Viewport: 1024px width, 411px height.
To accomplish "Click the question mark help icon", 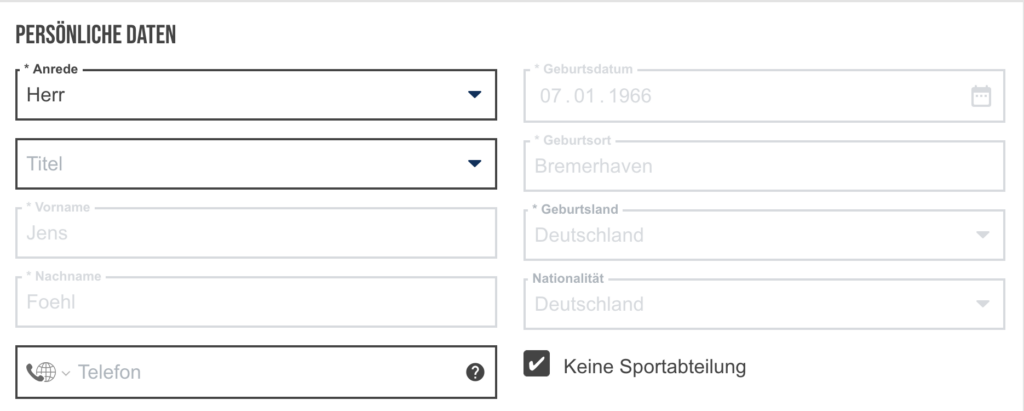I will (475, 372).
